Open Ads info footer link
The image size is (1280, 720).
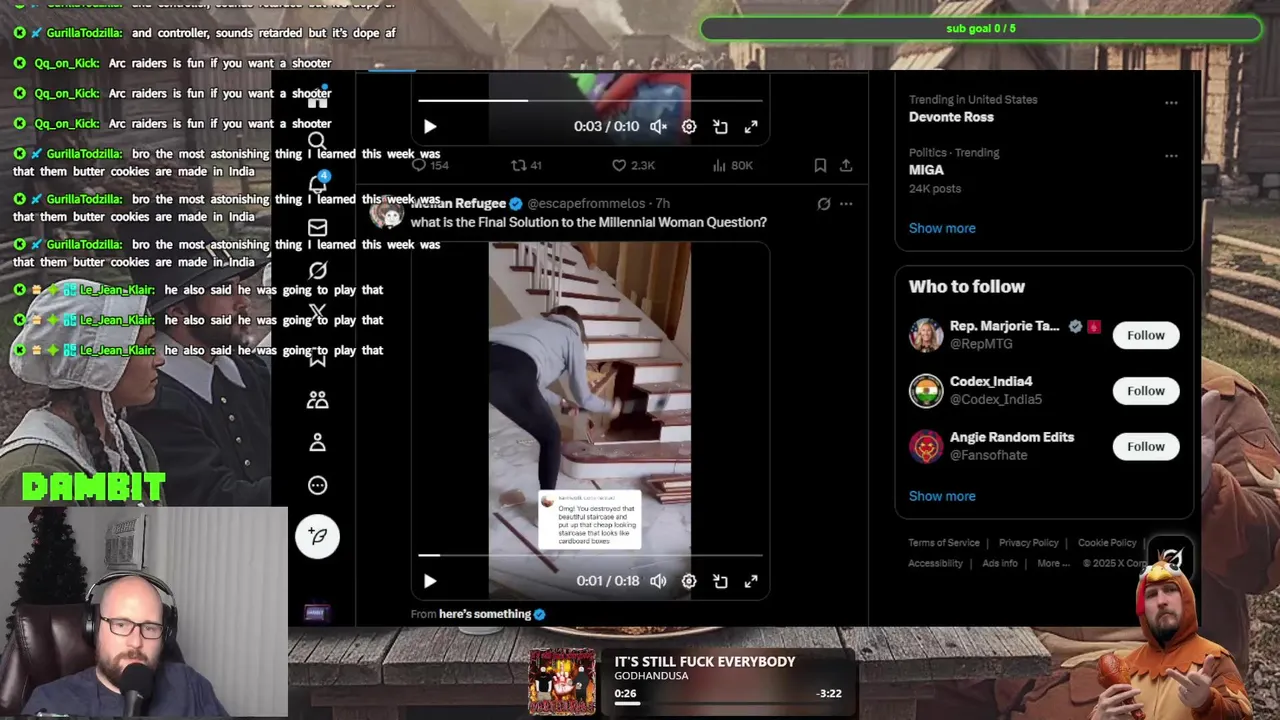(1000, 563)
